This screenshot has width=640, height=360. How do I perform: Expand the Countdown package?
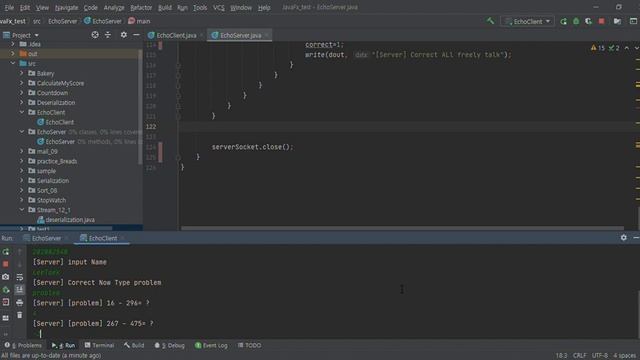coord(22,93)
